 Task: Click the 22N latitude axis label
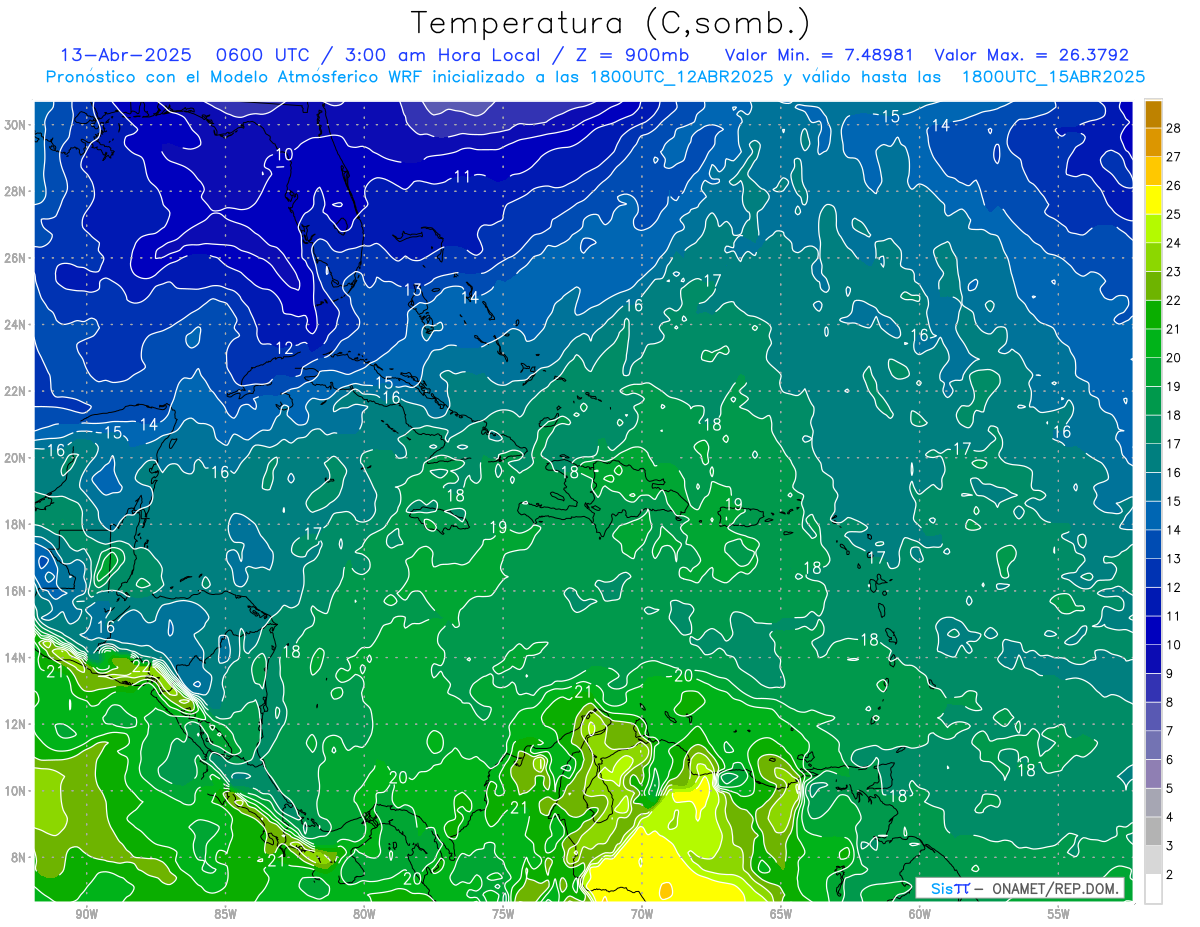point(17,391)
